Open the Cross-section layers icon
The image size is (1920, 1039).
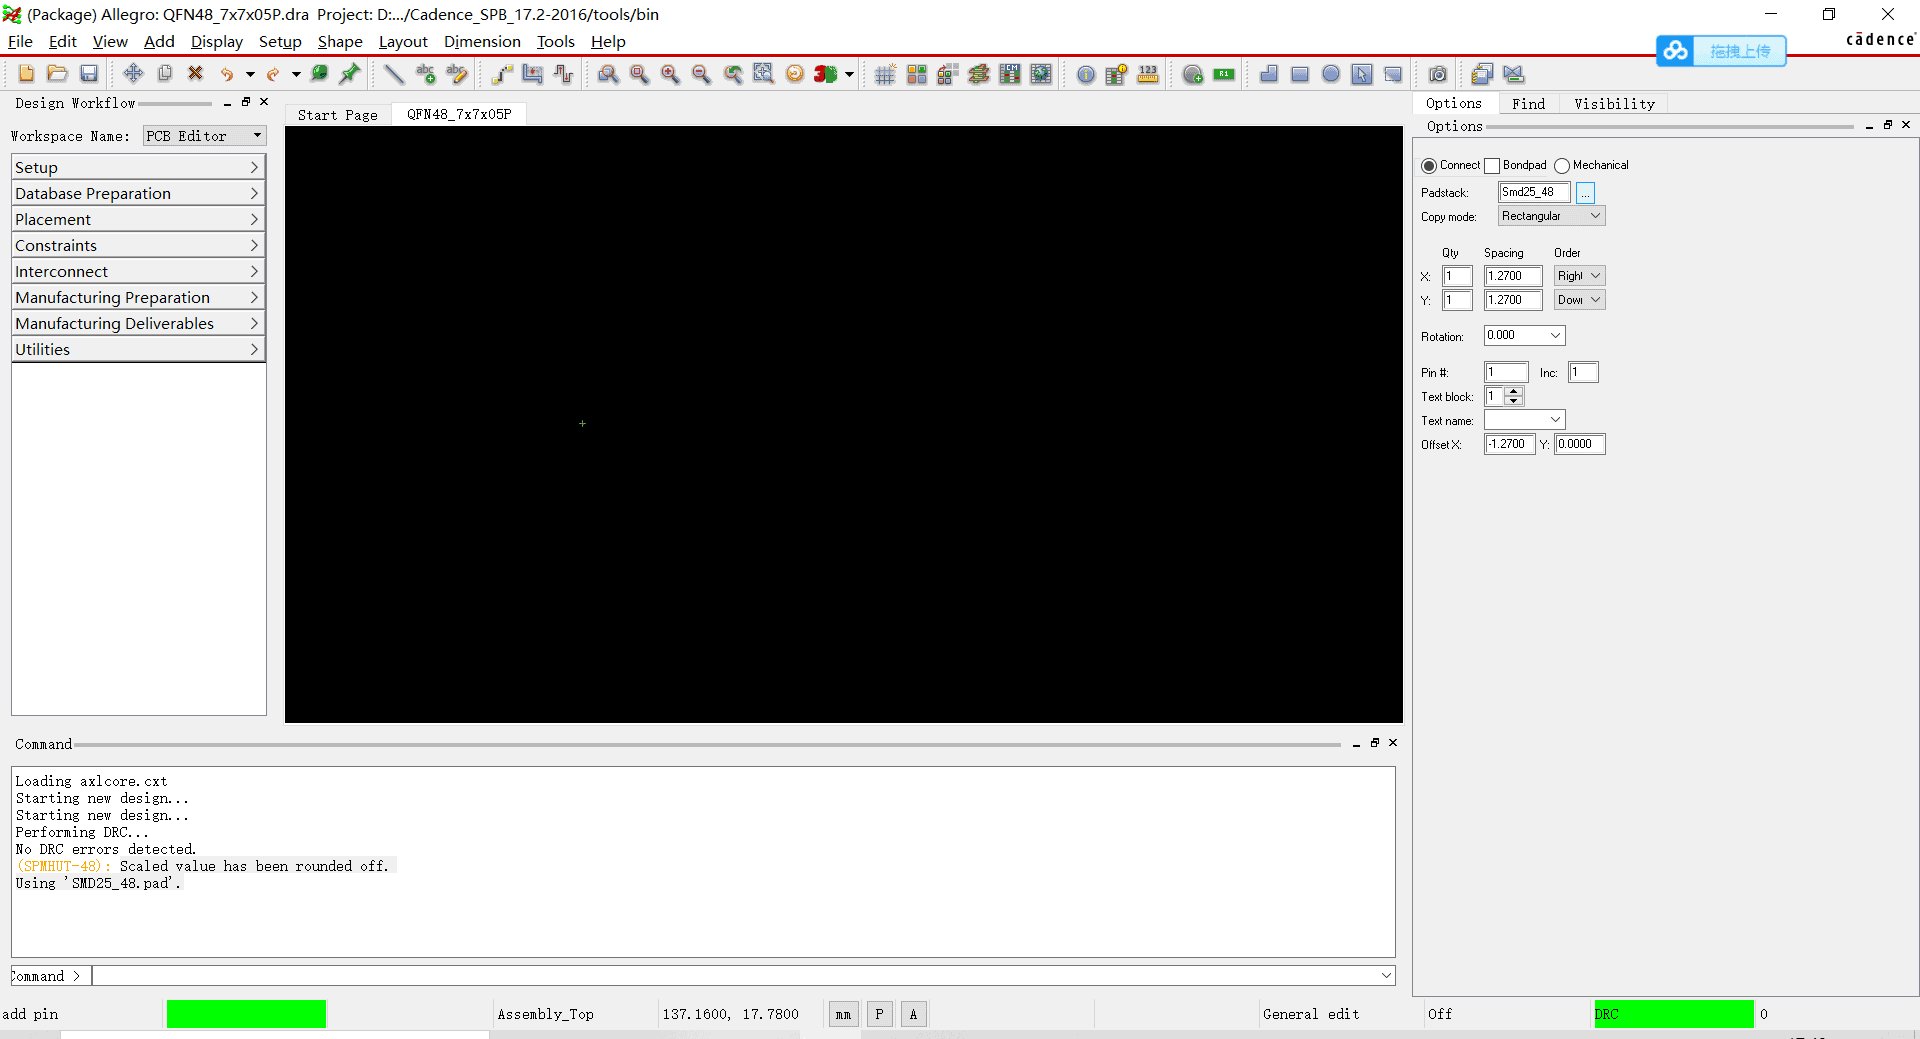point(979,74)
